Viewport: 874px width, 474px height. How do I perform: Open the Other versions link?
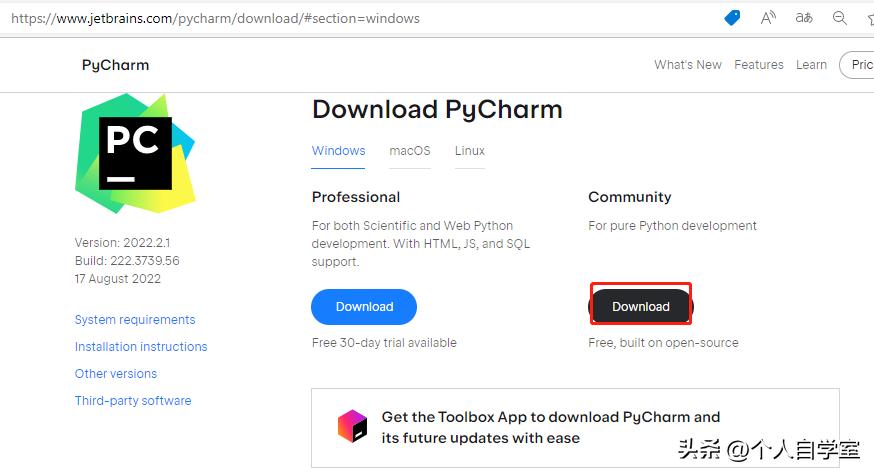pyautogui.click(x=116, y=374)
